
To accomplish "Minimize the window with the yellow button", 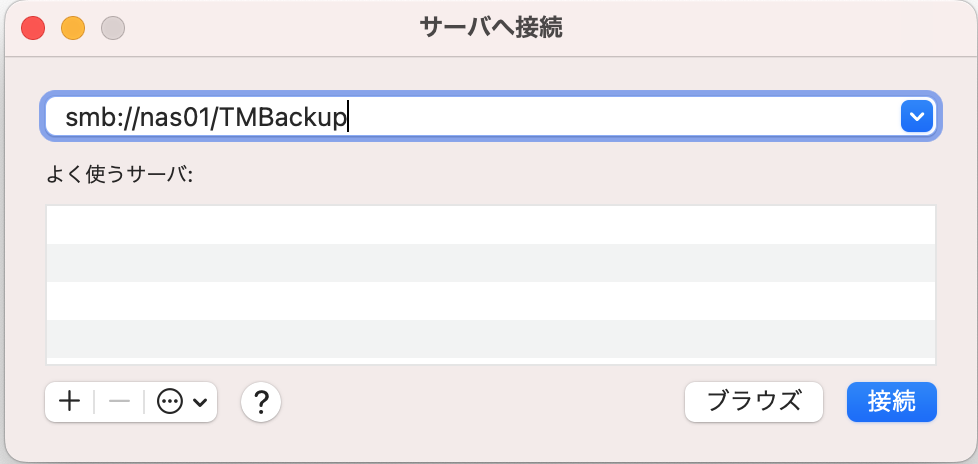I will (x=73, y=28).
